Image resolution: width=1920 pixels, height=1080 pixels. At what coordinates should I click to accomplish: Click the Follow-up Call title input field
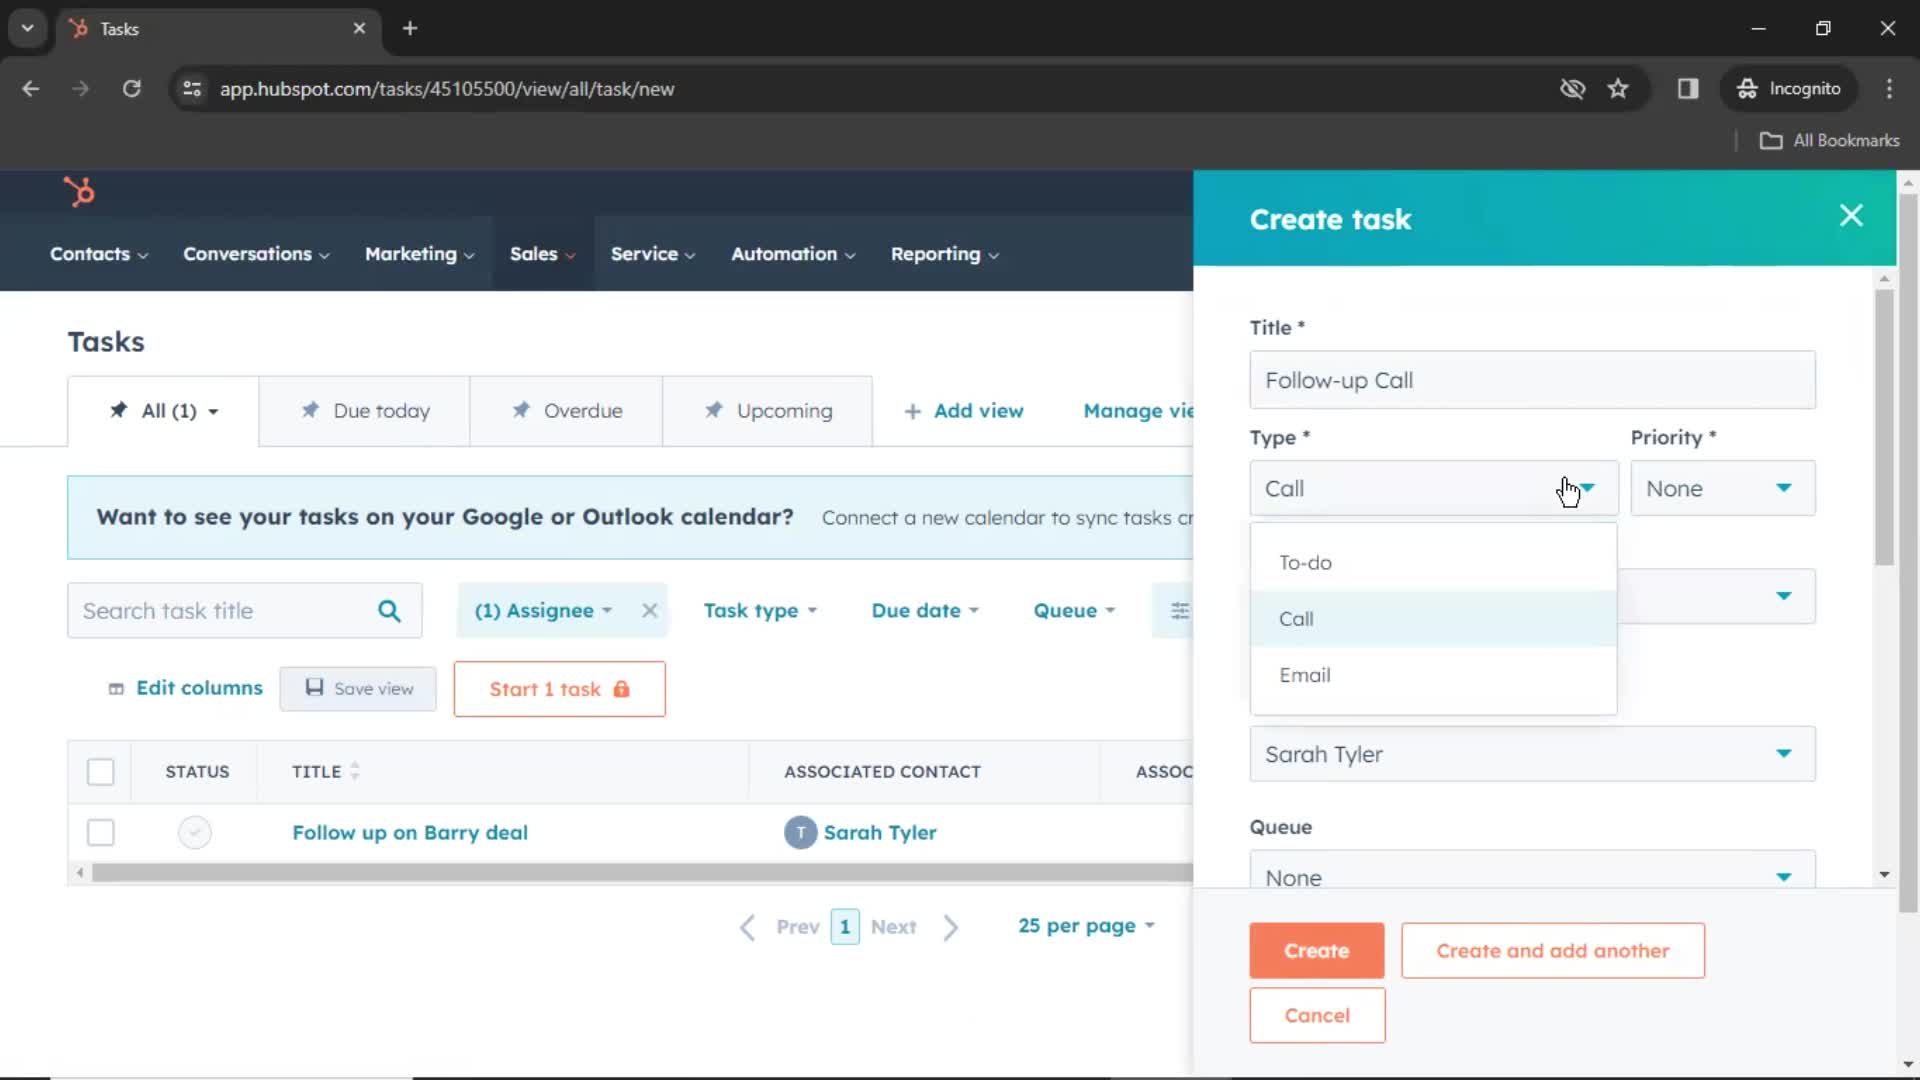point(1532,380)
